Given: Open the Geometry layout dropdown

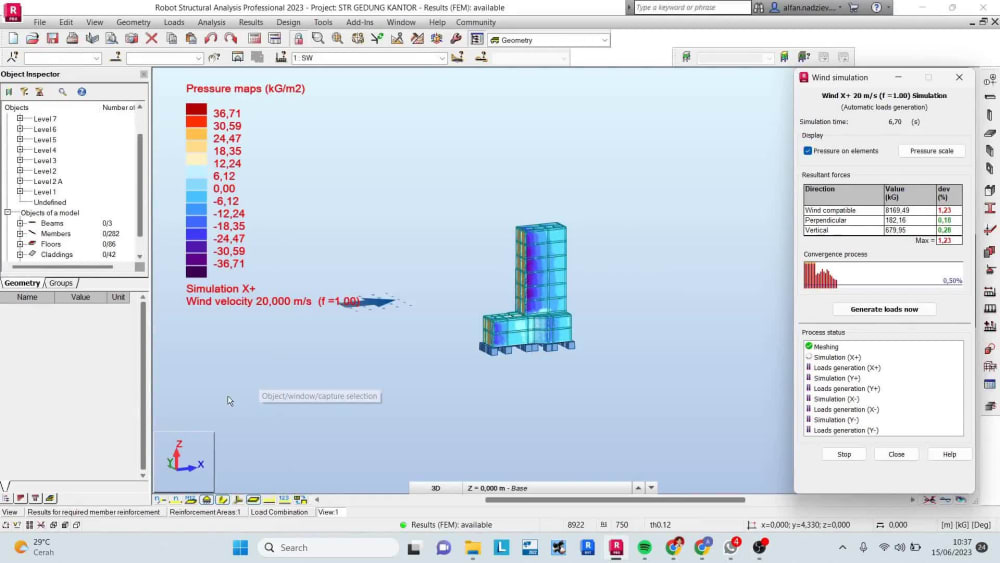Looking at the screenshot, I should 604,40.
